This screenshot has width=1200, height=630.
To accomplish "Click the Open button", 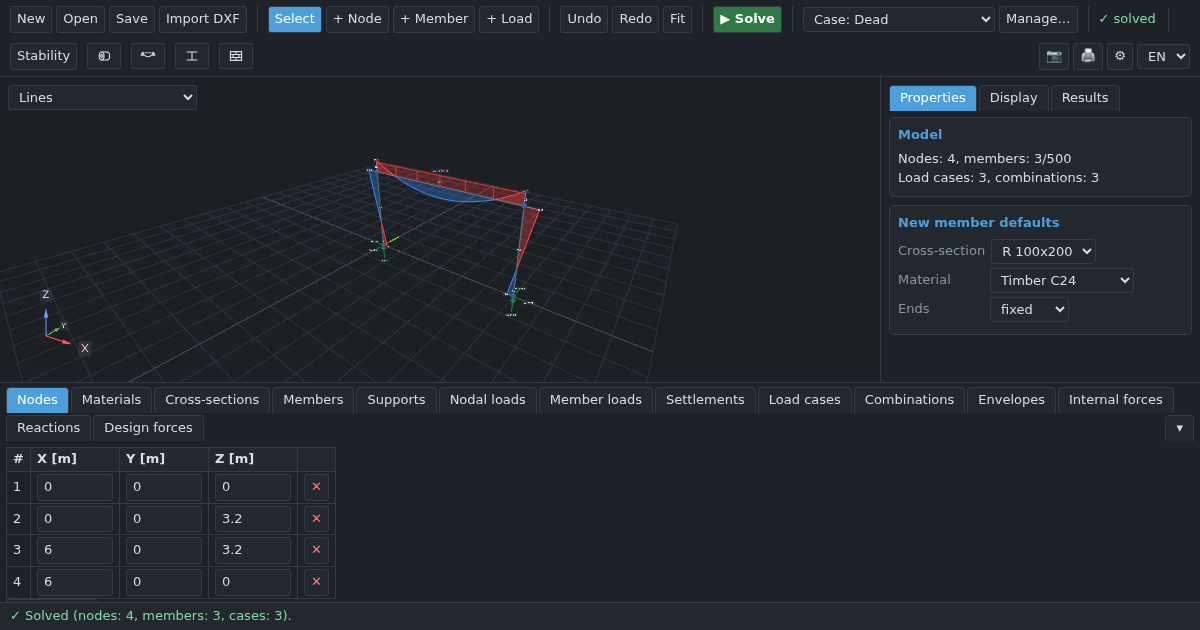I will (x=80, y=19).
